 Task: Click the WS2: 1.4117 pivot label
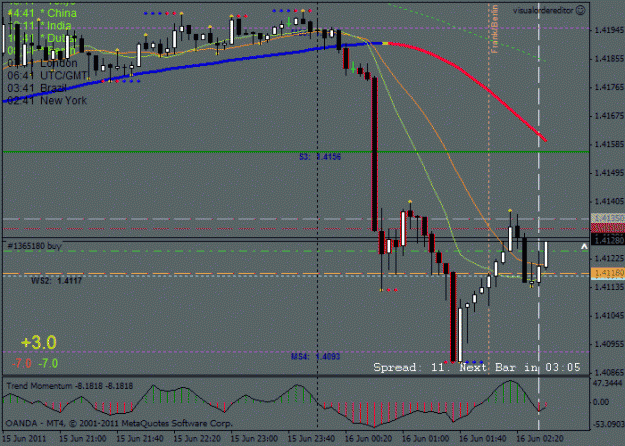click(56, 281)
